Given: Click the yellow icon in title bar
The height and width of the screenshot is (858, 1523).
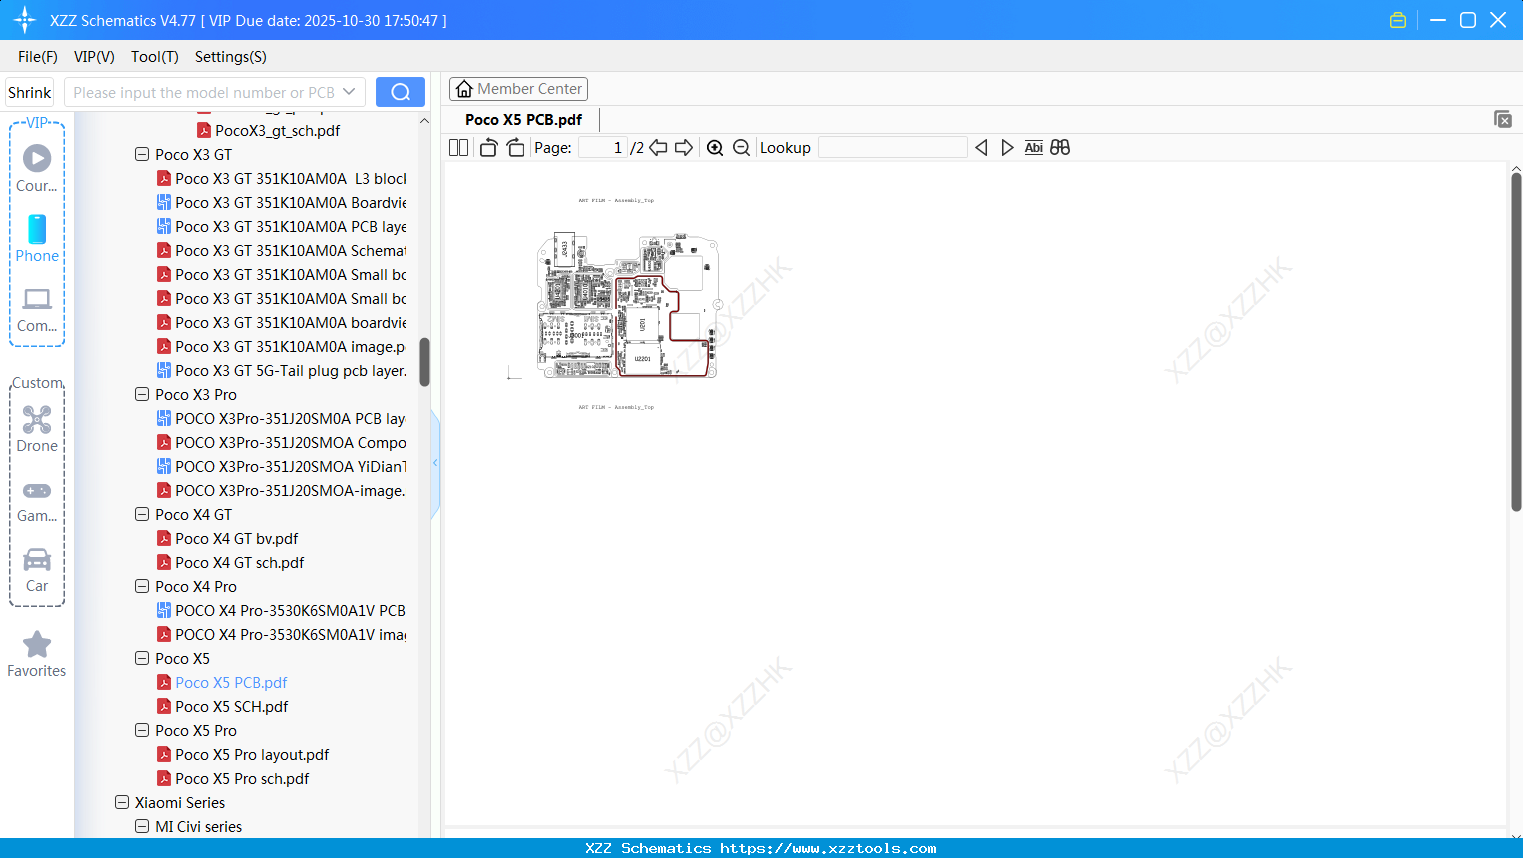Looking at the screenshot, I should tap(1398, 20).
